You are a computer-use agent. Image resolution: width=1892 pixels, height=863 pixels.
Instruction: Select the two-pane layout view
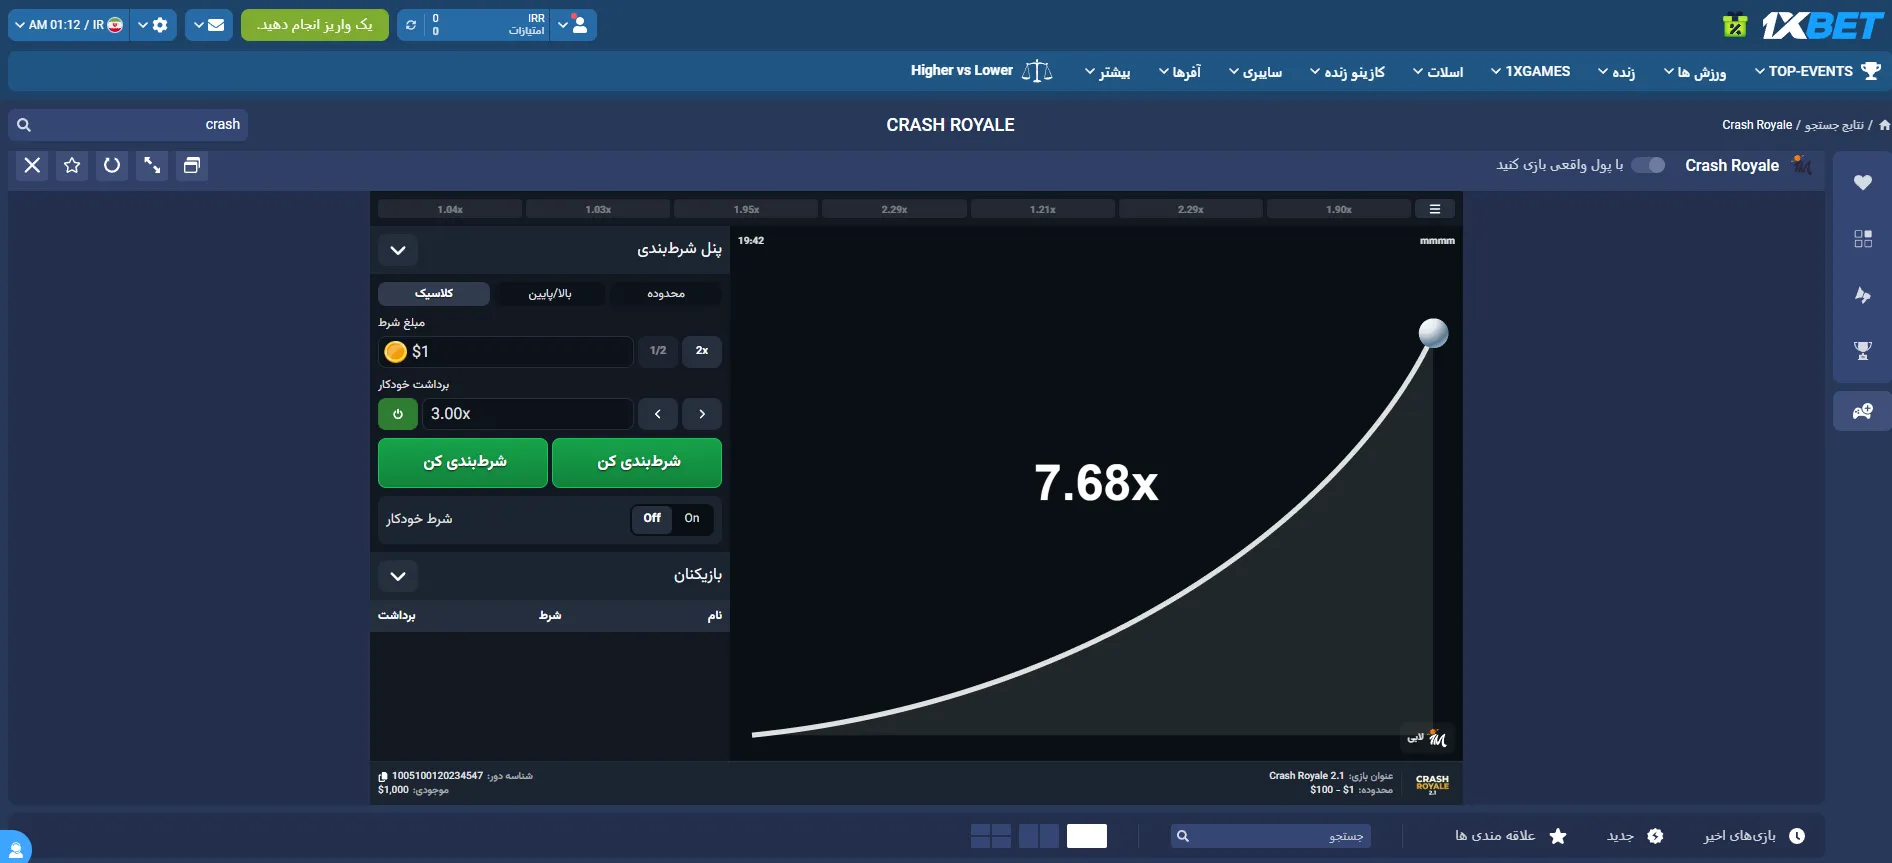point(1039,836)
